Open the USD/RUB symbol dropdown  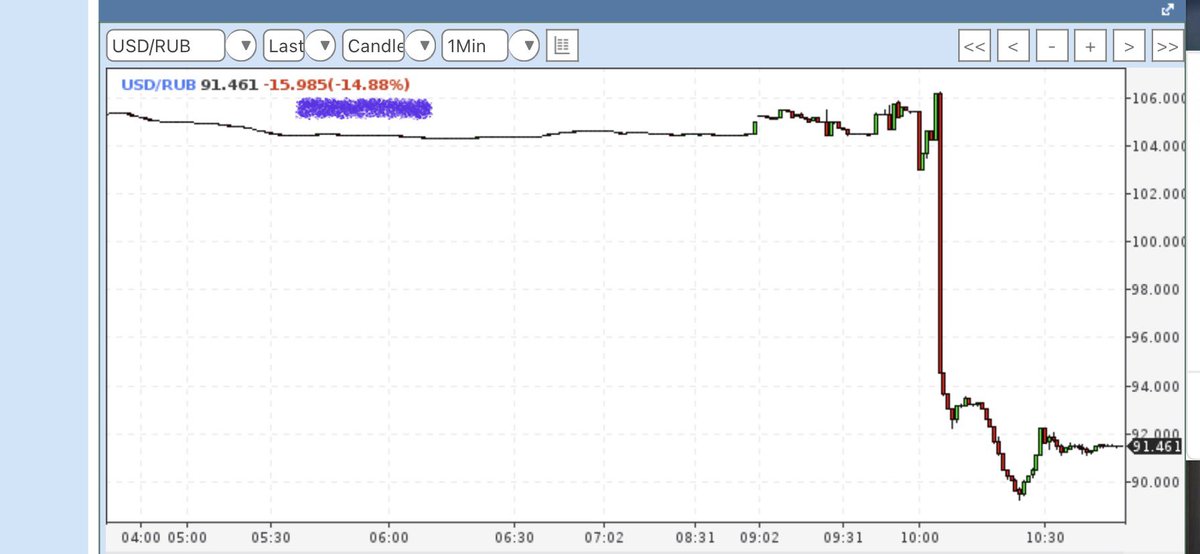tap(243, 46)
